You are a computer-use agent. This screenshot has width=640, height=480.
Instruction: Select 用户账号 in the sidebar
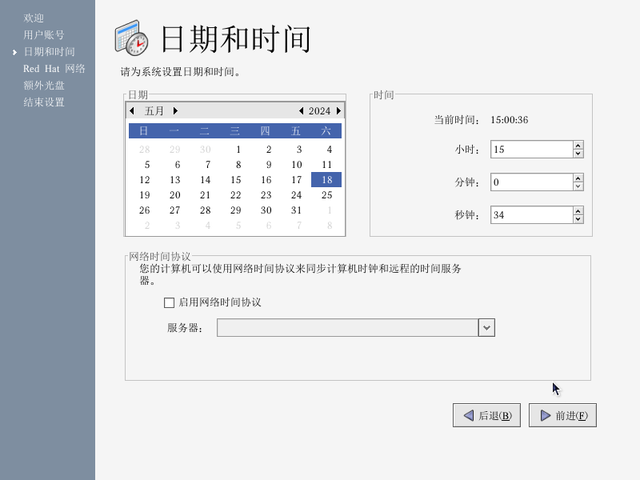[44, 35]
